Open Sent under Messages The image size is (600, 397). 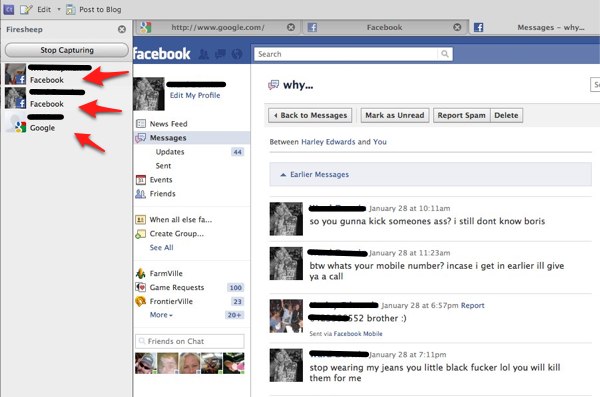(x=163, y=166)
